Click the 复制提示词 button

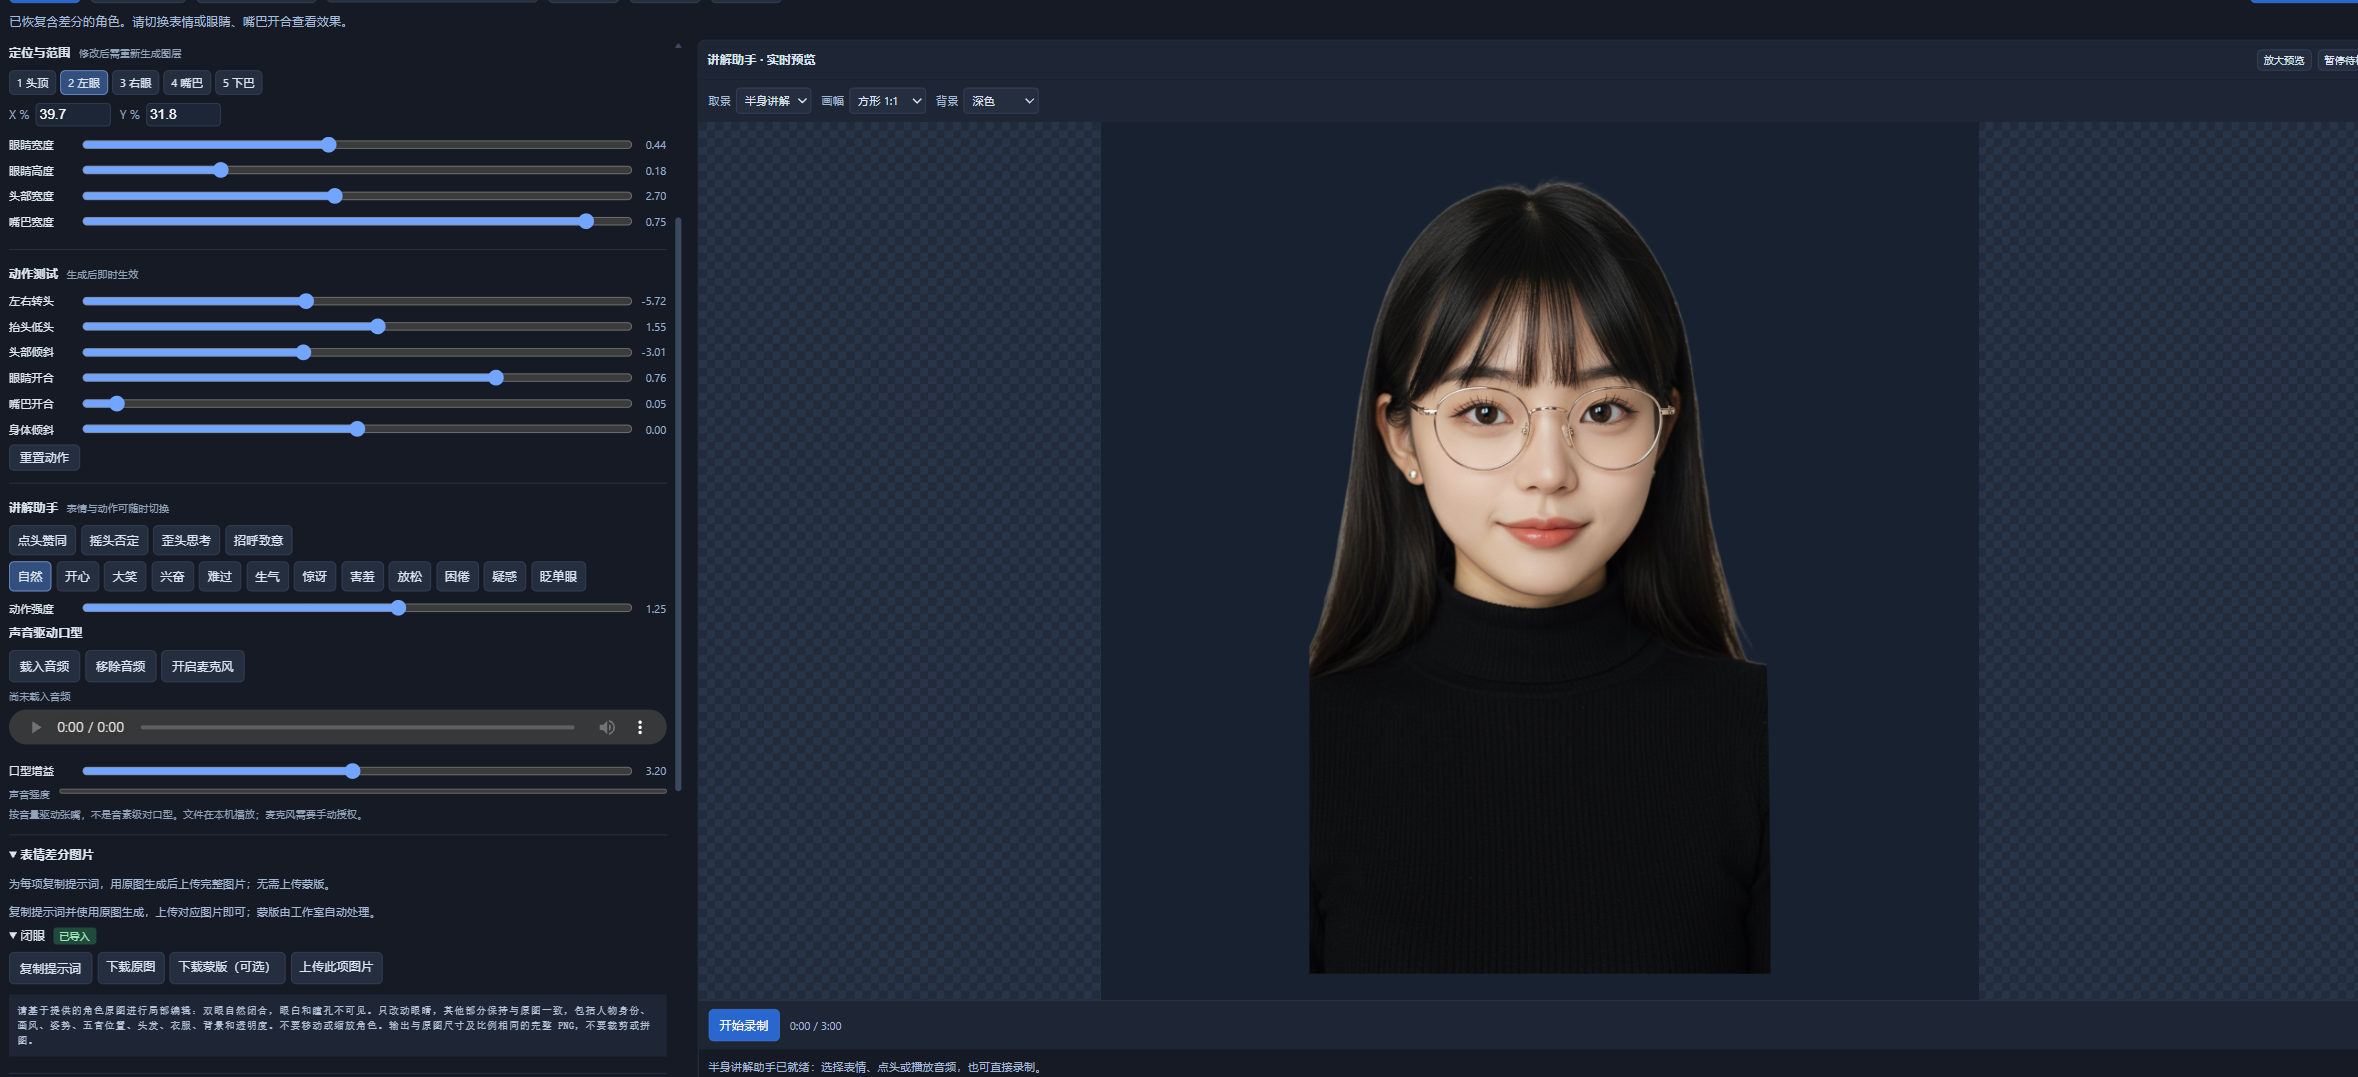(x=50, y=968)
